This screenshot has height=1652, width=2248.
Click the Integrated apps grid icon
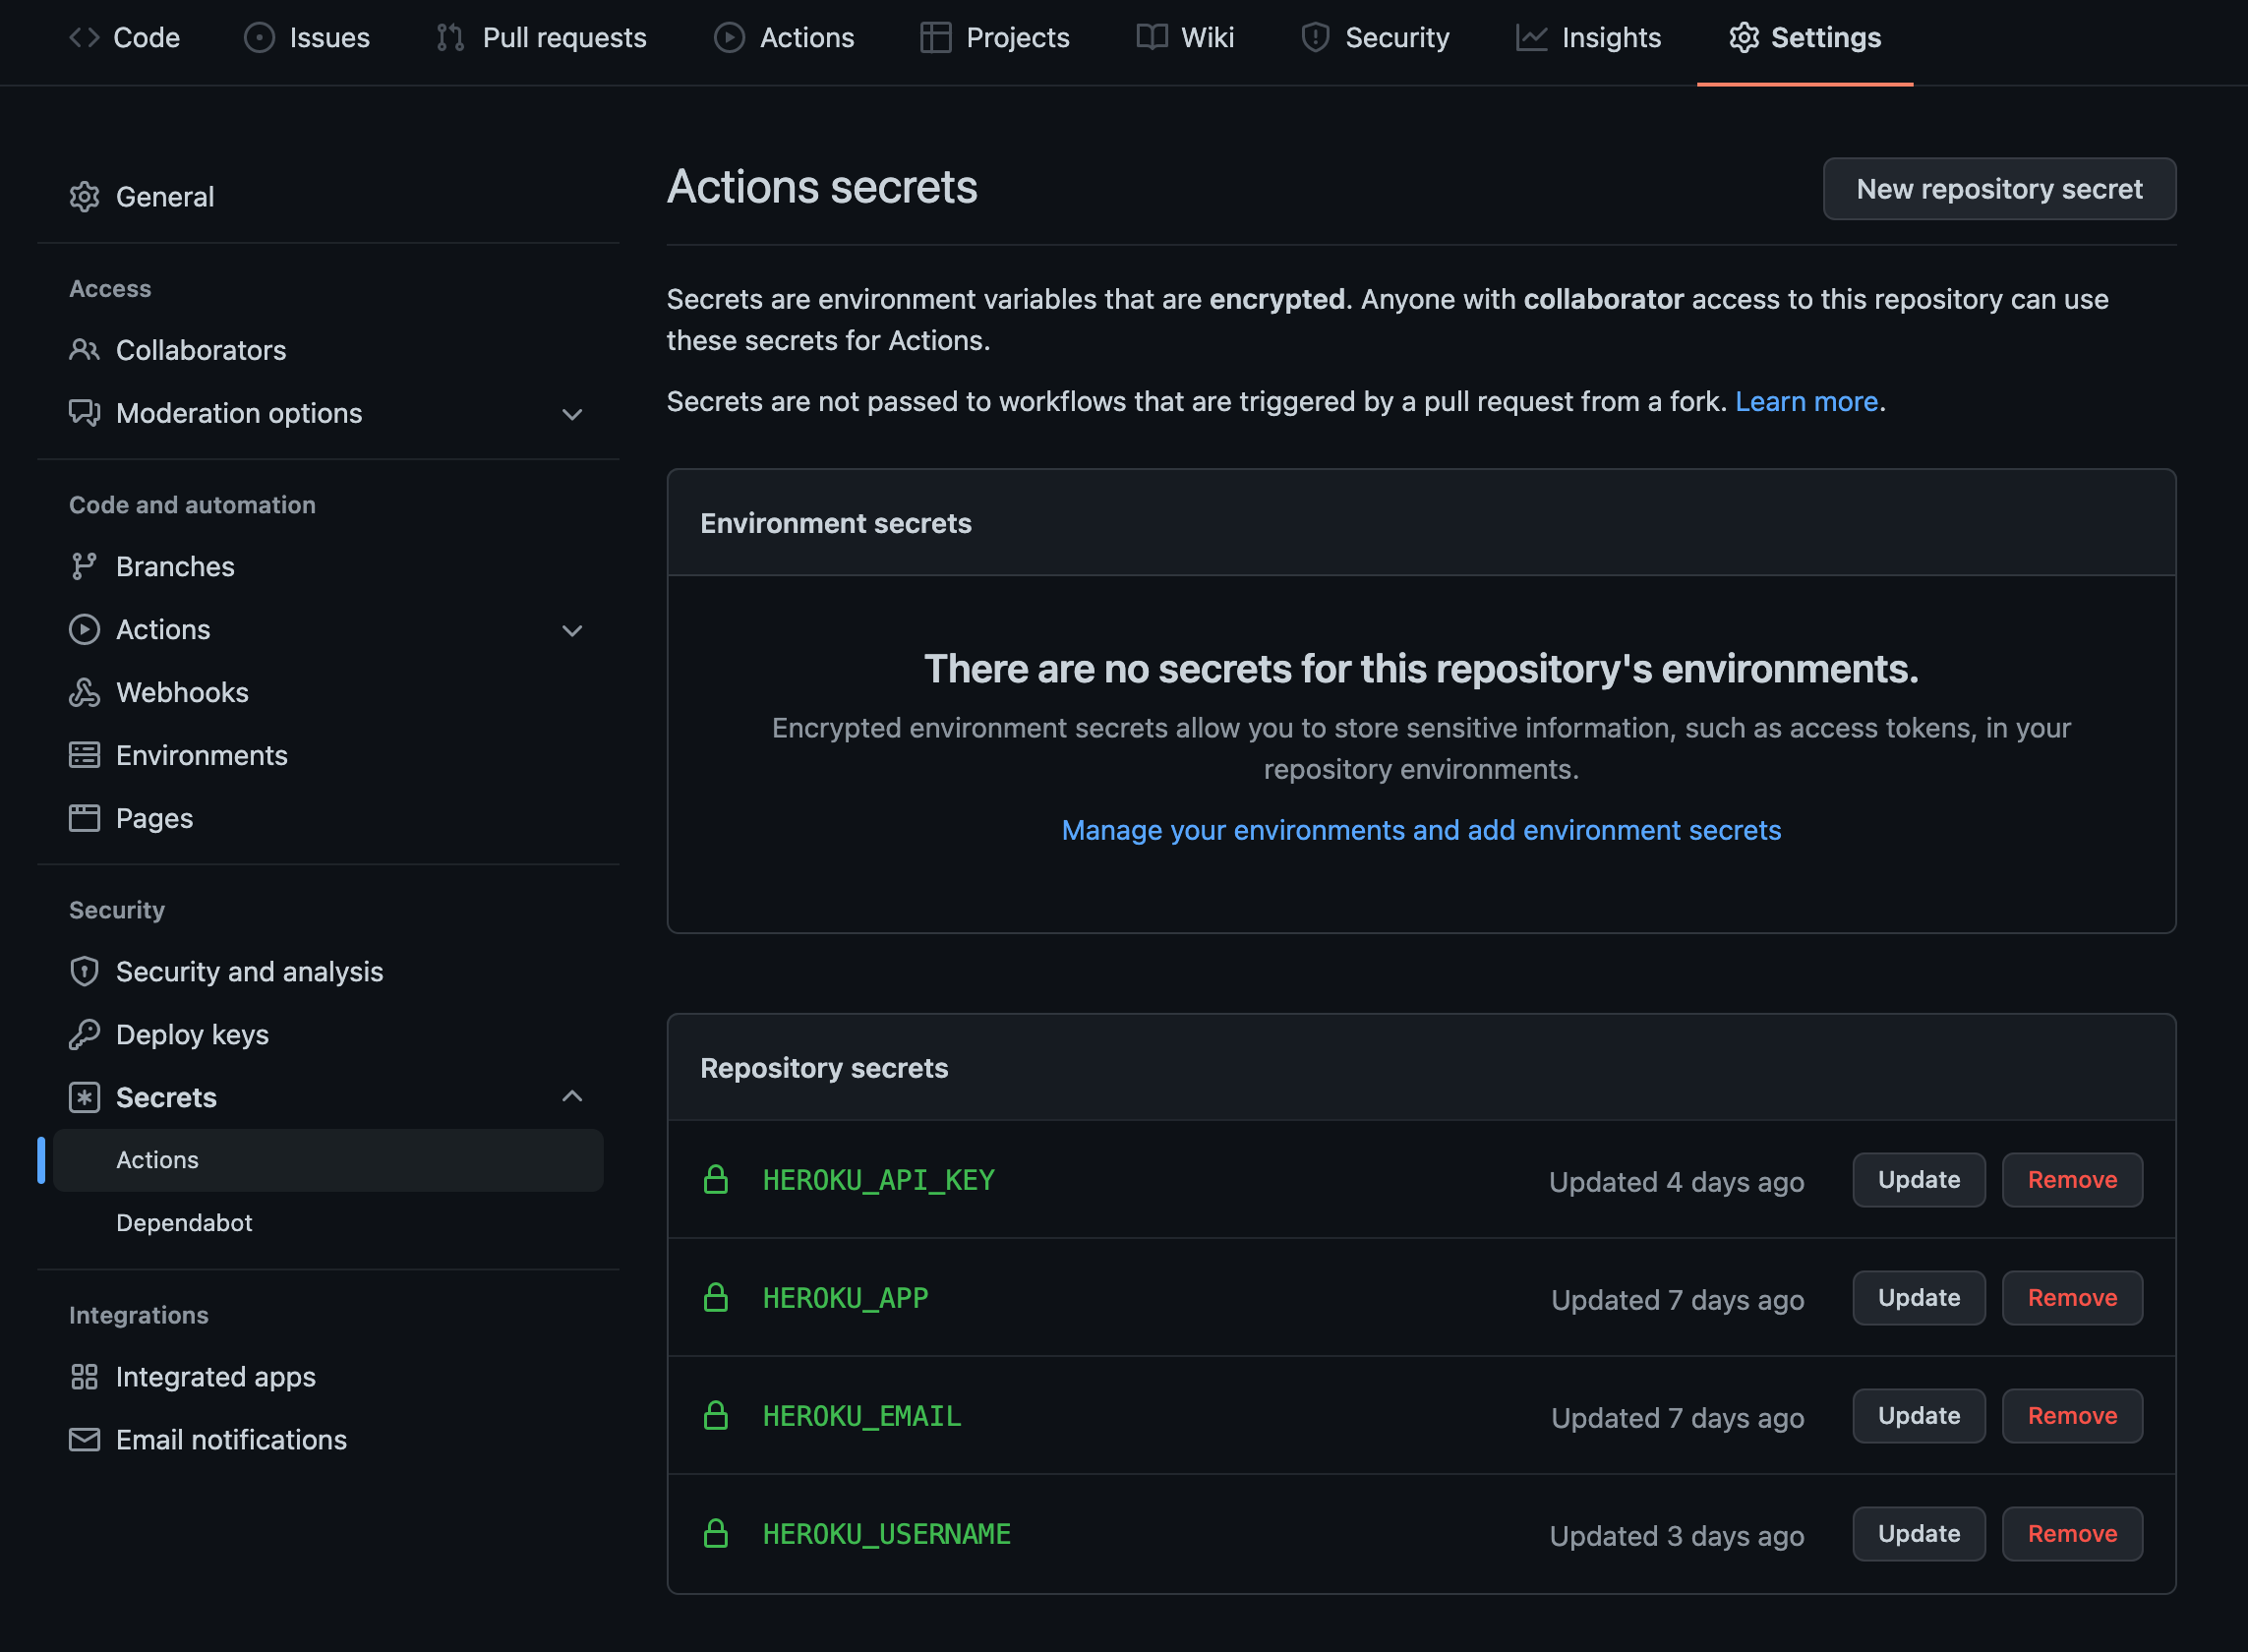tap(84, 1377)
